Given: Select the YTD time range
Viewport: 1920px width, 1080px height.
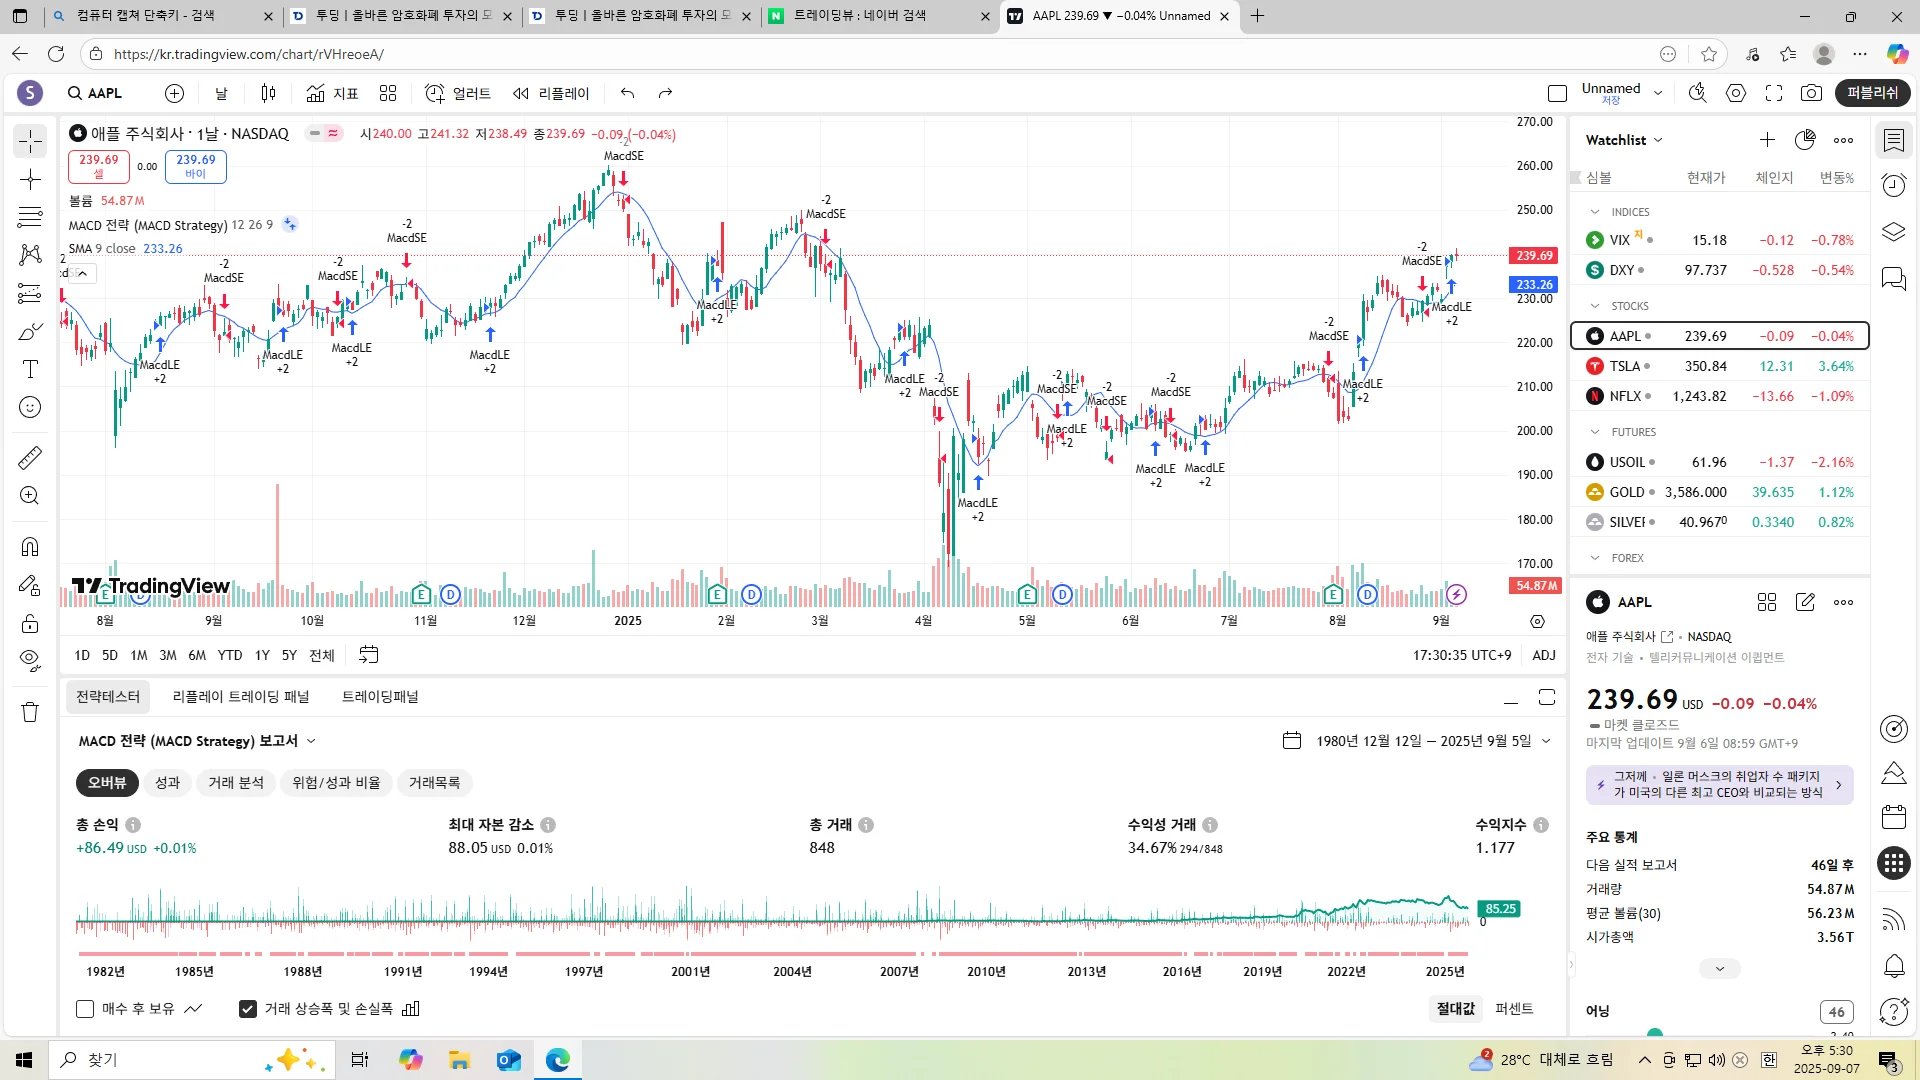Looking at the screenshot, I should click(x=230, y=655).
